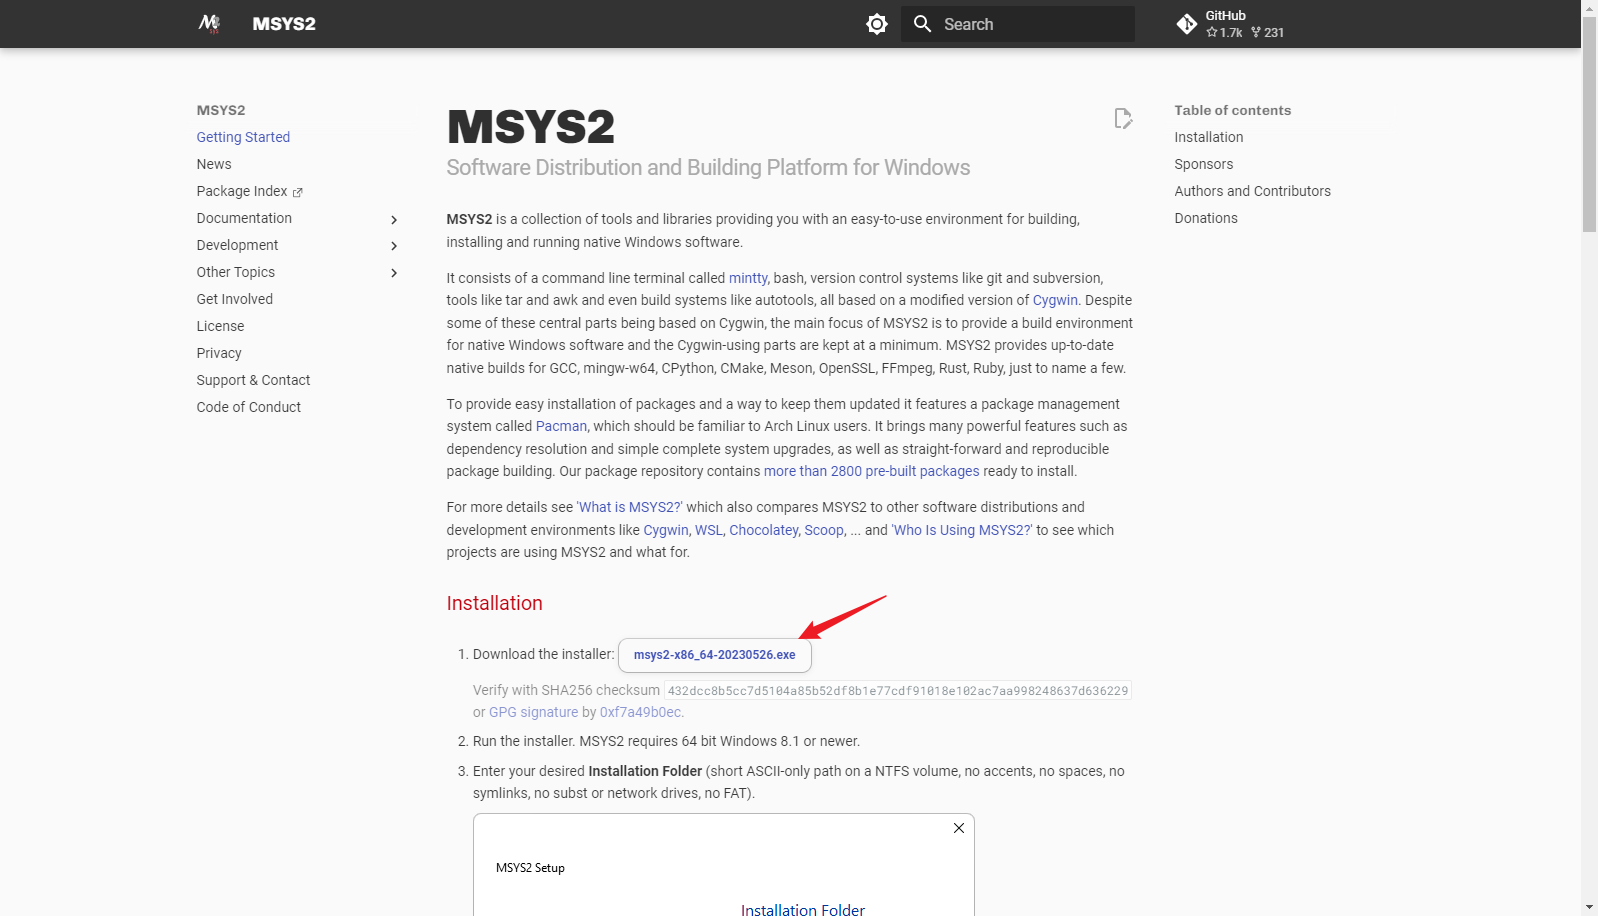Open the GitHub repository link in header

coord(1231,24)
